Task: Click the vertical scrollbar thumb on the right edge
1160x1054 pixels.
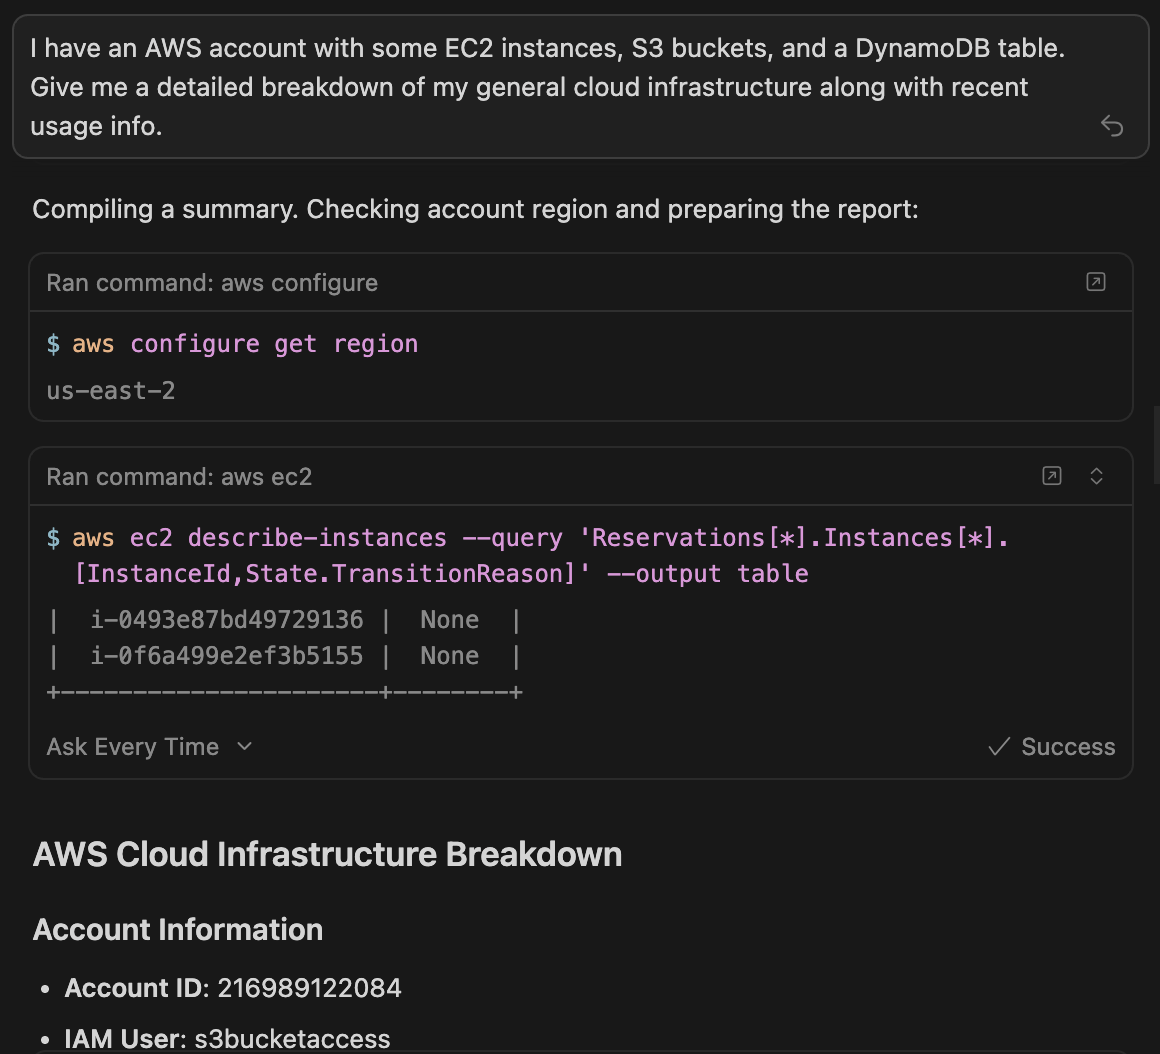Action: tap(1156, 445)
